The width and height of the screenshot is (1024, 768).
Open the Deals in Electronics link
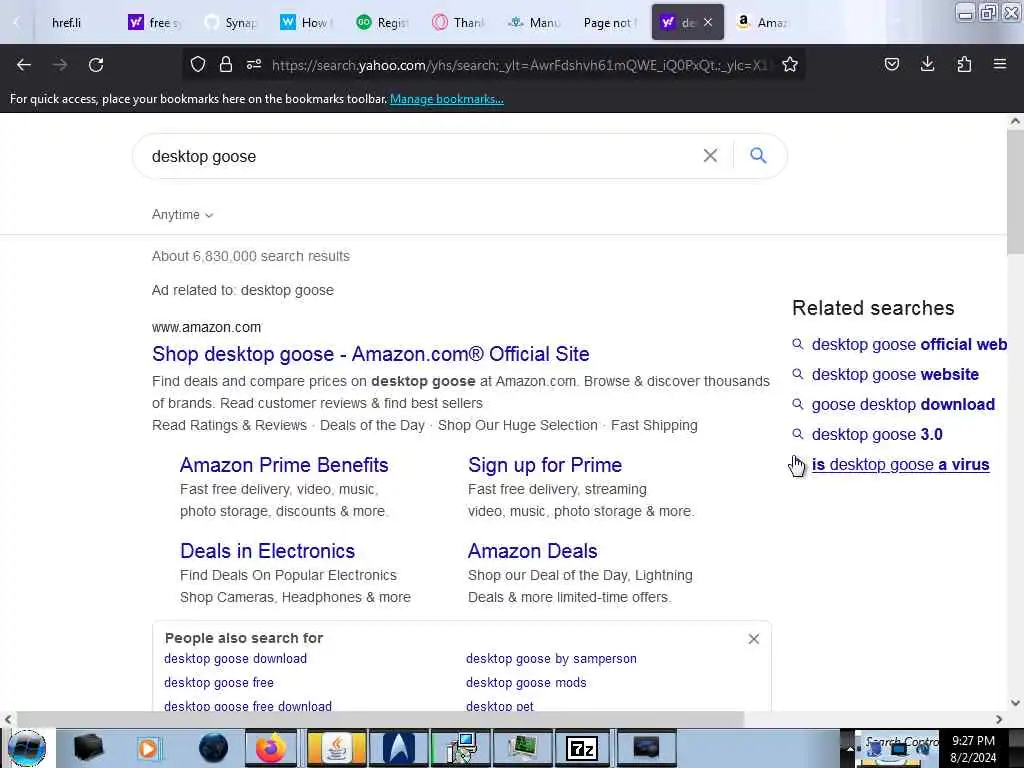pyautogui.click(x=267, y=551)
